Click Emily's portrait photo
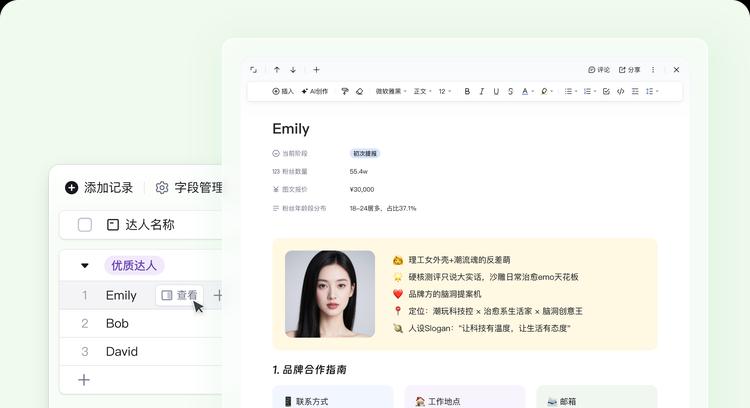The image size is (750, 408). tap(330, 294)
